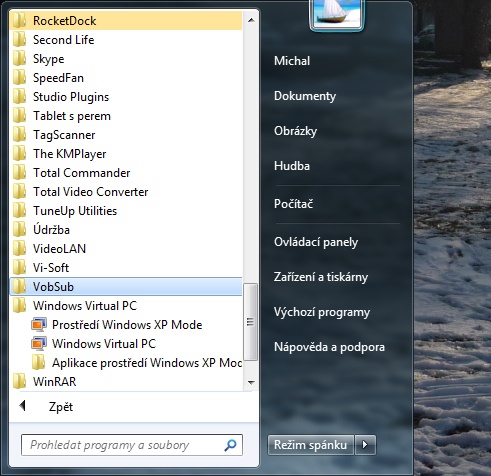Open the Skype folder icon
Screen dimensions: 491x476
click(x=19, y=59)
